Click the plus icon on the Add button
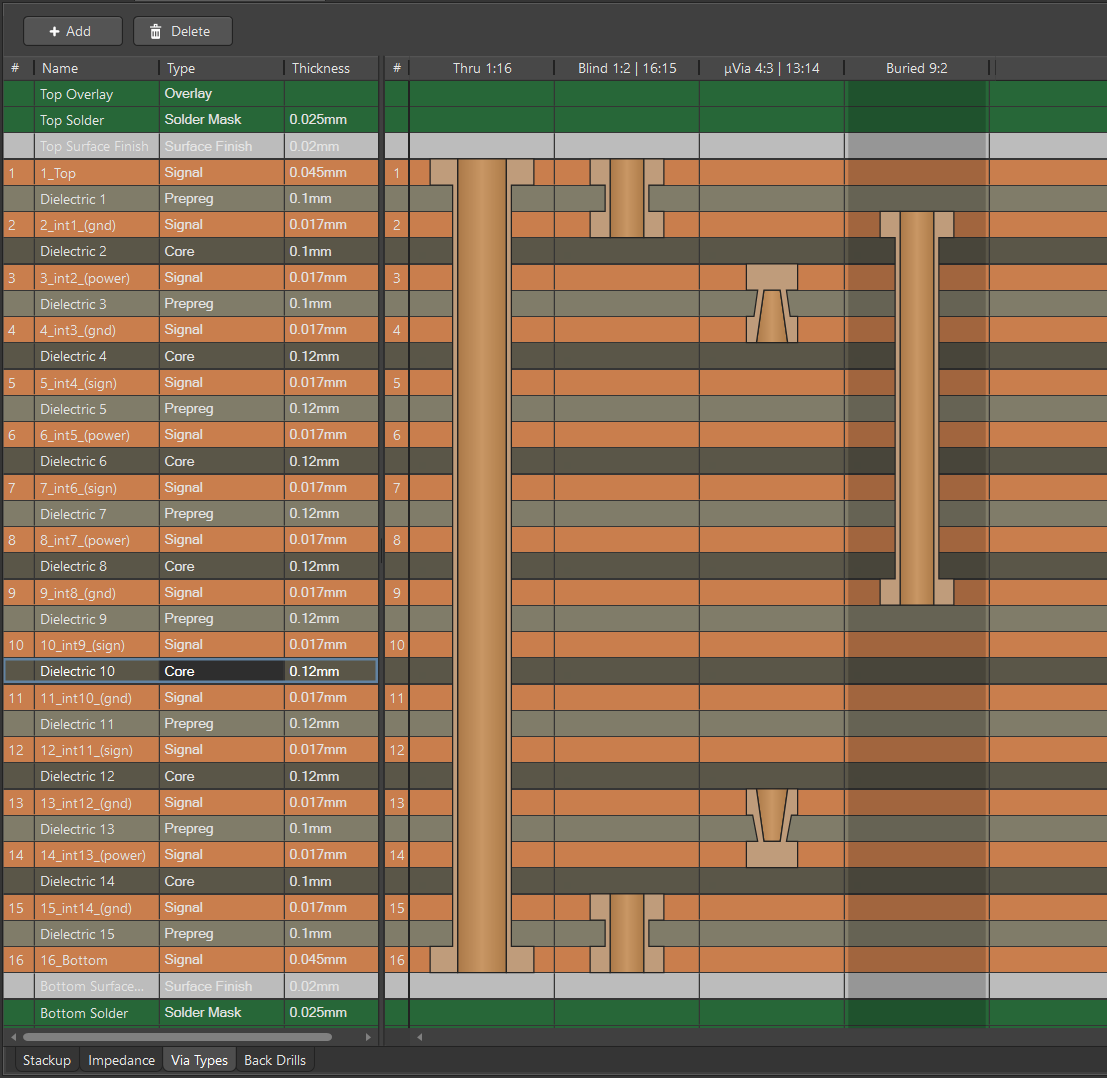 pos(55,31)
